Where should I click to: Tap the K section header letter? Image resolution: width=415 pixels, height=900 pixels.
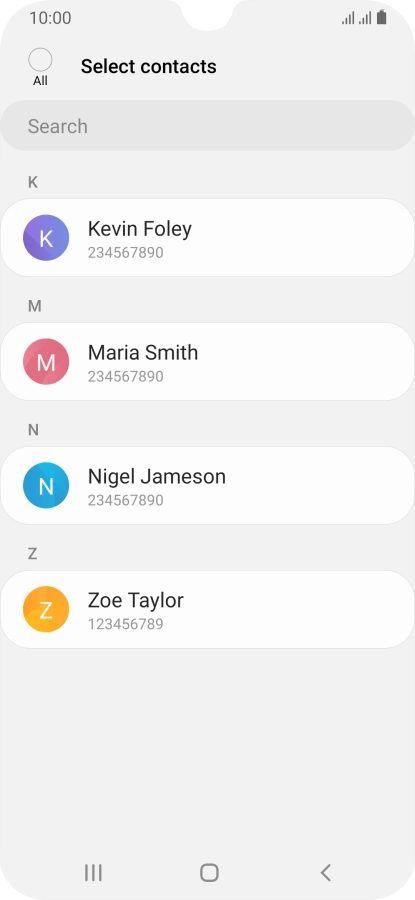(x=33, y=182)
